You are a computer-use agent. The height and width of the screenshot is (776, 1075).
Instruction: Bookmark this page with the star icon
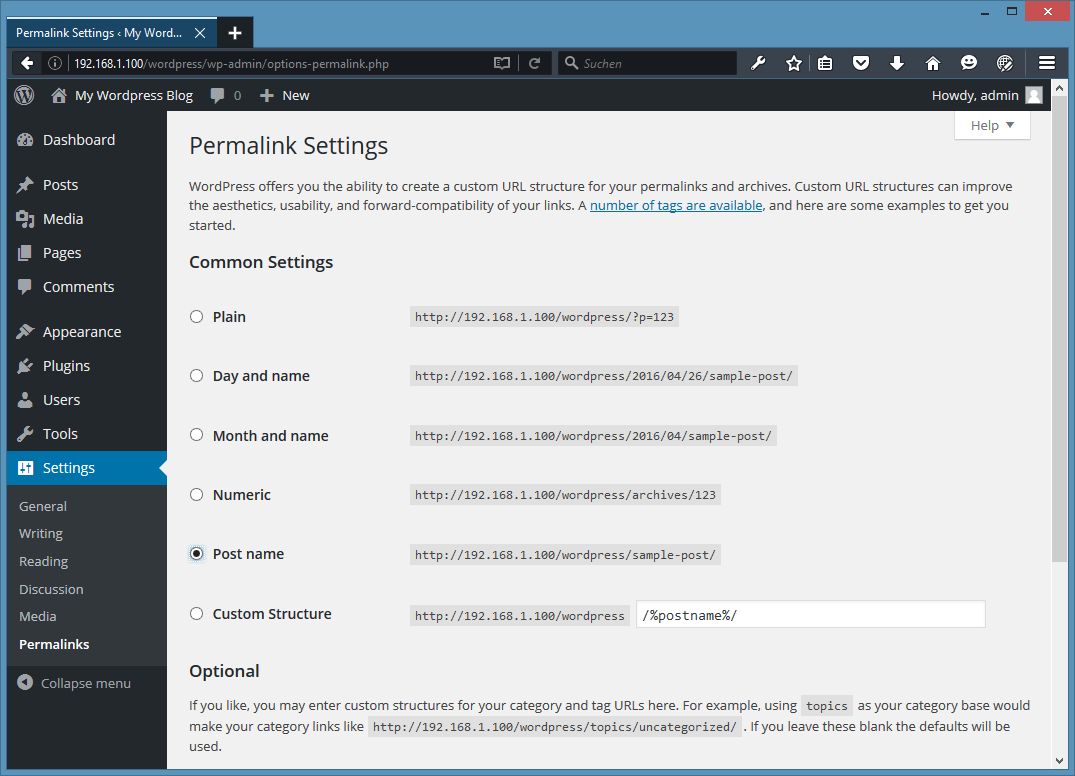[x=794, y=64]
